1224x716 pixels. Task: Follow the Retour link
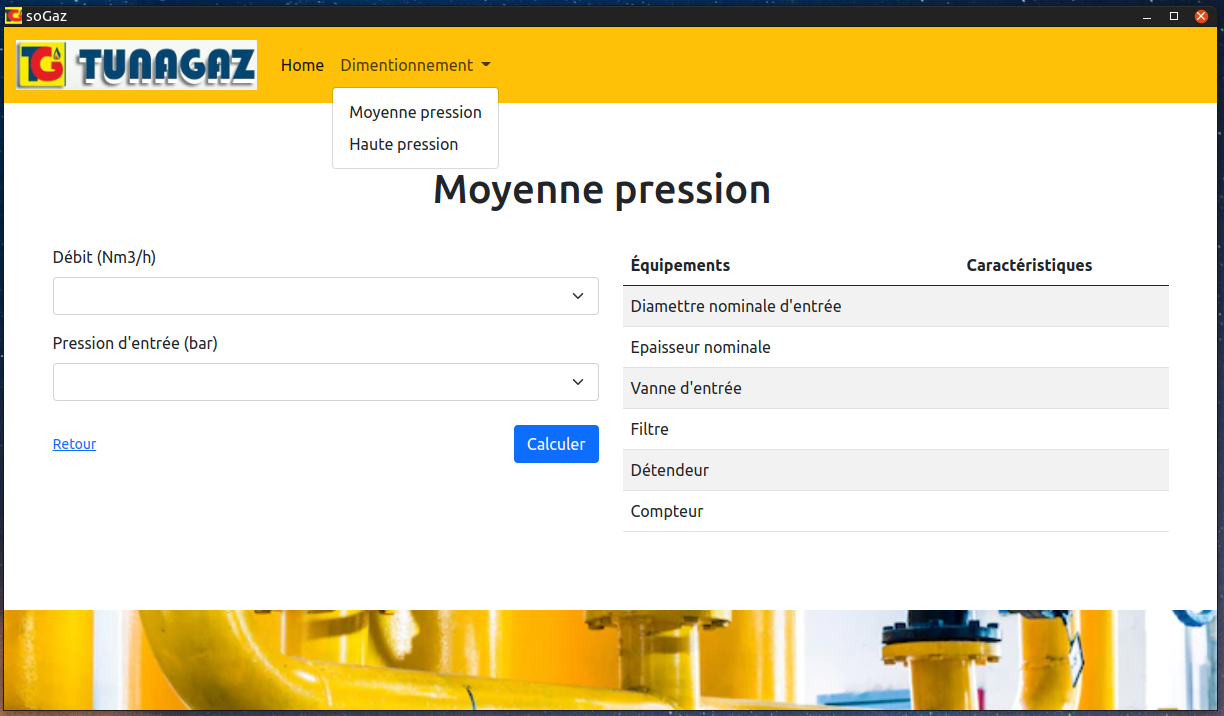click(x=74, y=443)
